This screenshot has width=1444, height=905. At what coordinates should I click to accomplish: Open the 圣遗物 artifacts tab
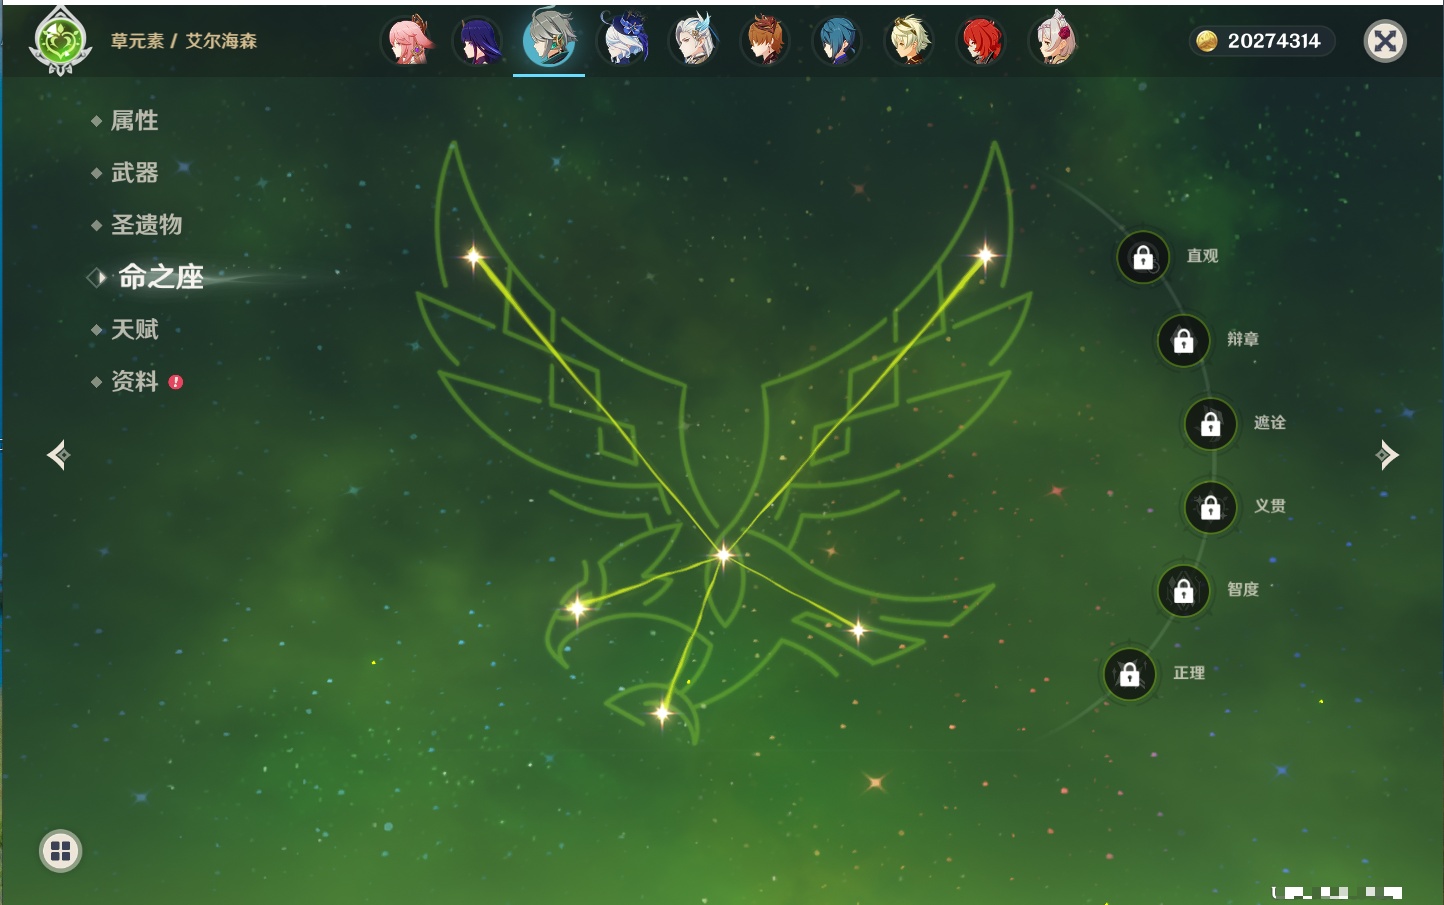[146, 225]
